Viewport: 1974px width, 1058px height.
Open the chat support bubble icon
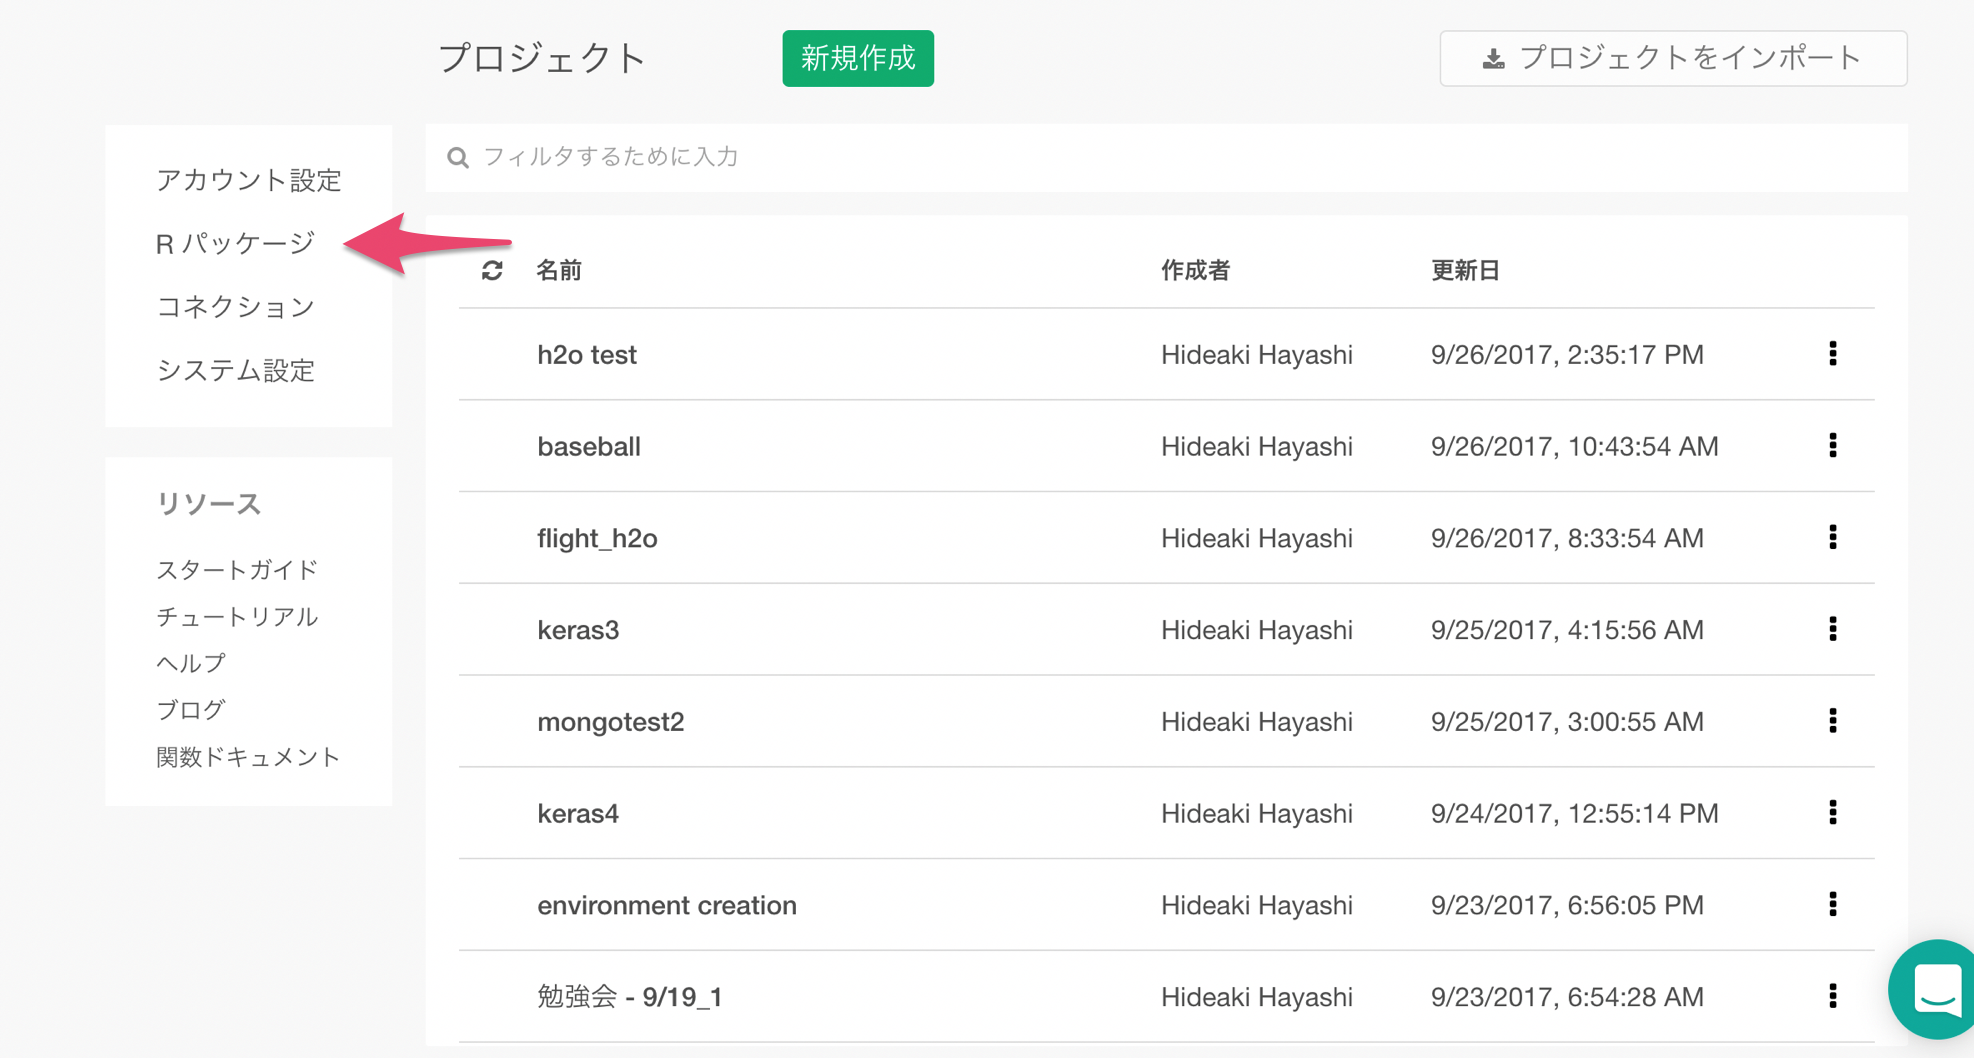point(1936,989)
